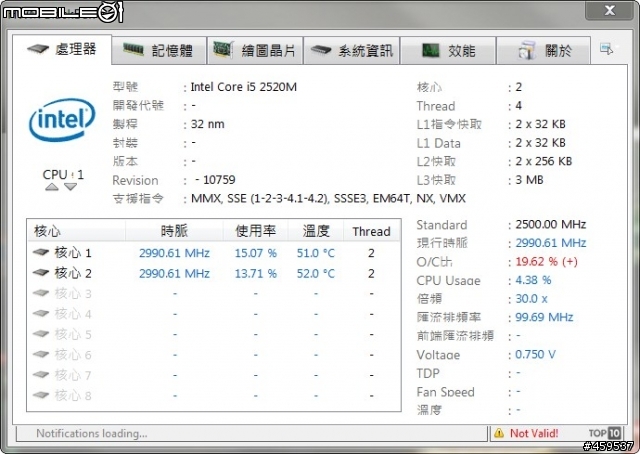Click the monitor graph icon on 效能 tab
This screenshot has width=640, height=454.
click(430, 51)
